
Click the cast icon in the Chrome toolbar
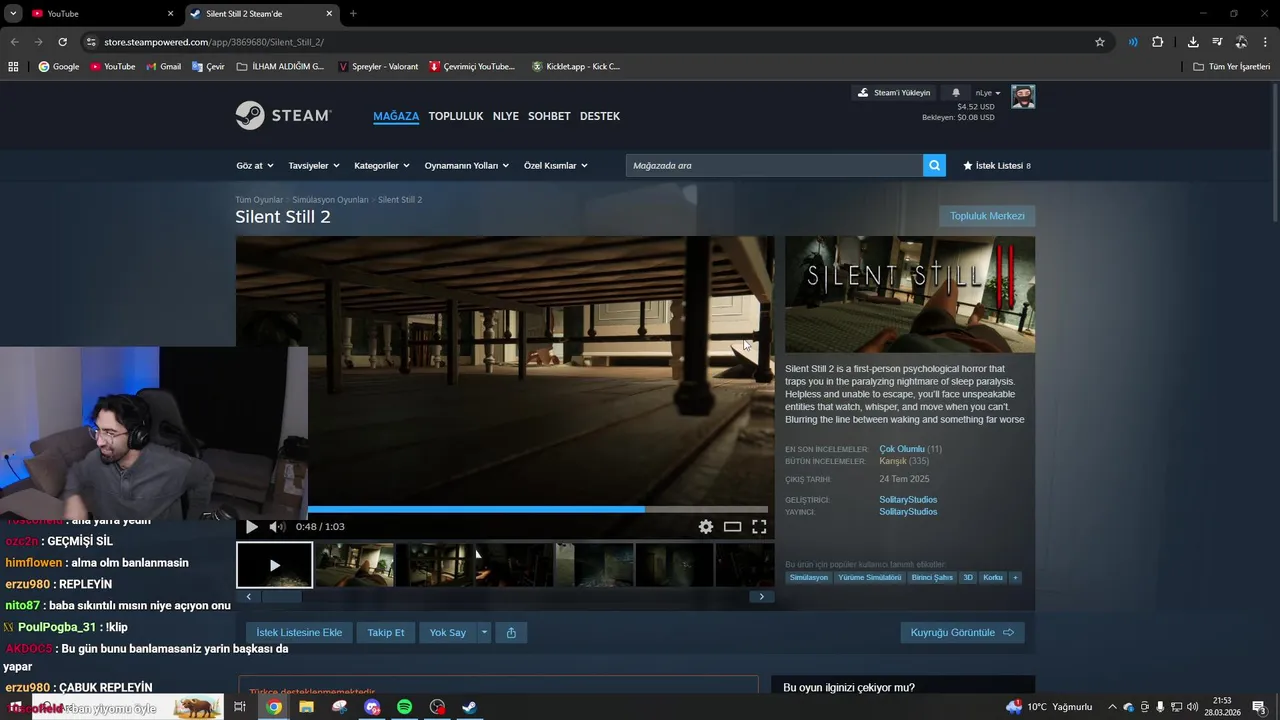(x=1133, y=42)
